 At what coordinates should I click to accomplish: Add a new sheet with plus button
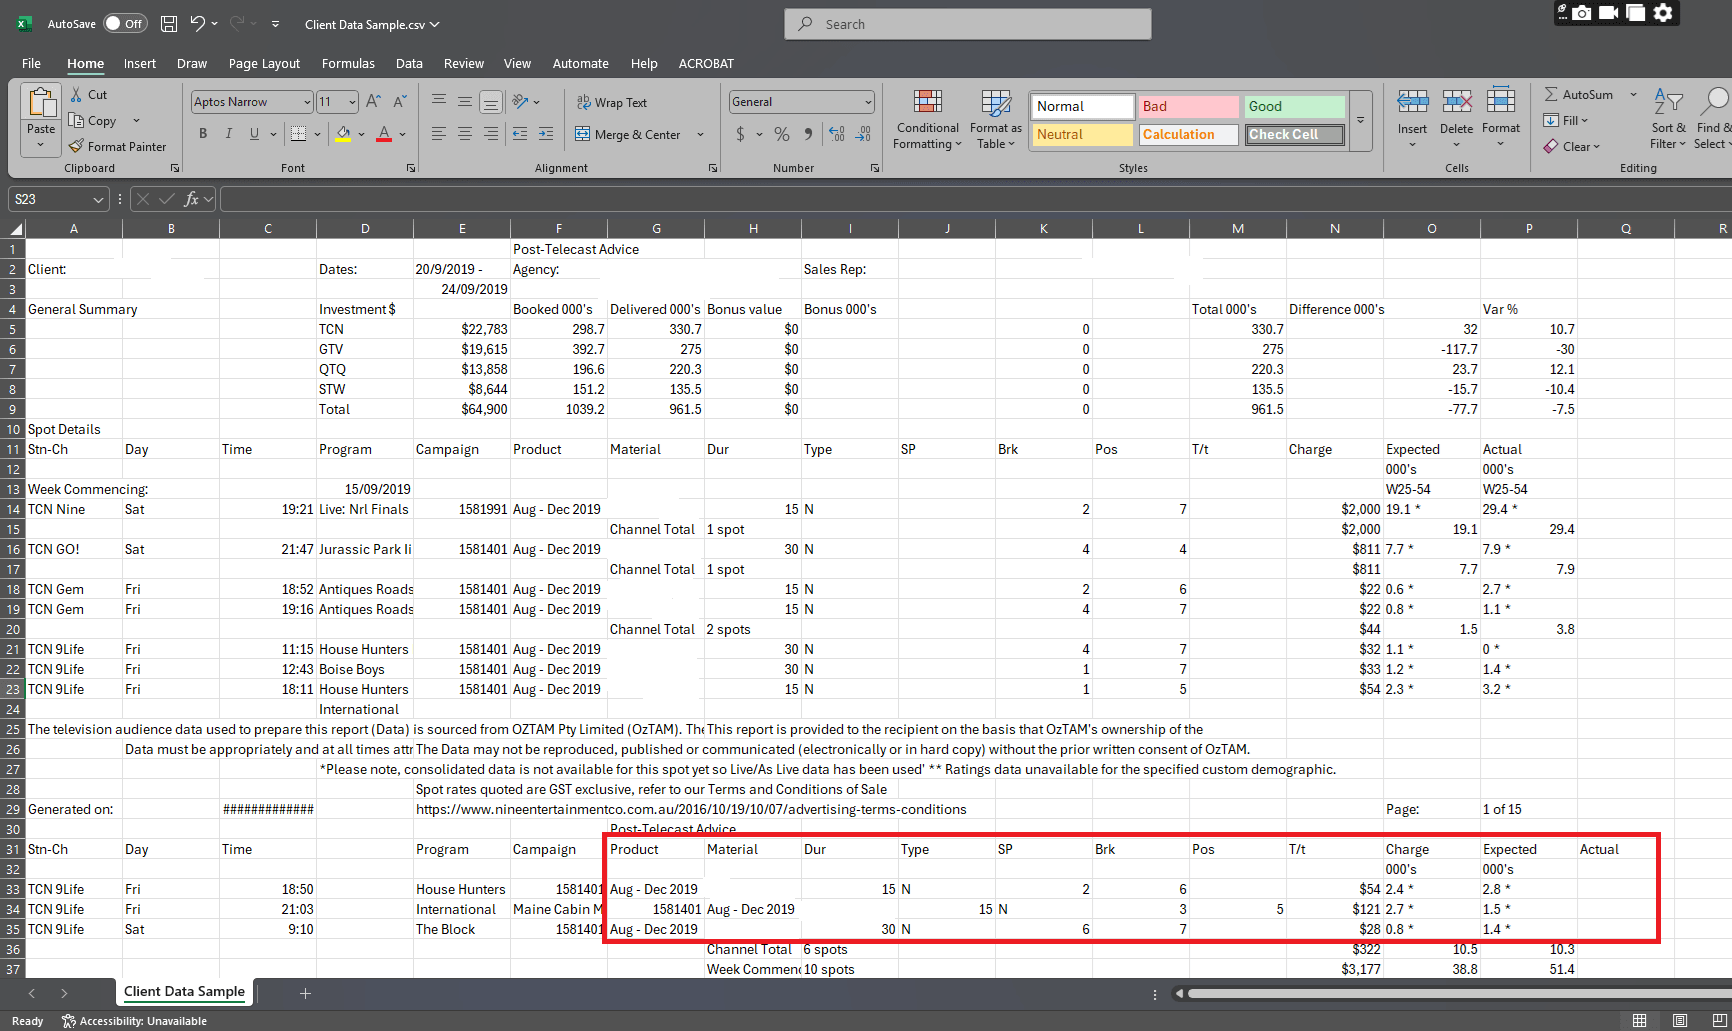(305, 993)
